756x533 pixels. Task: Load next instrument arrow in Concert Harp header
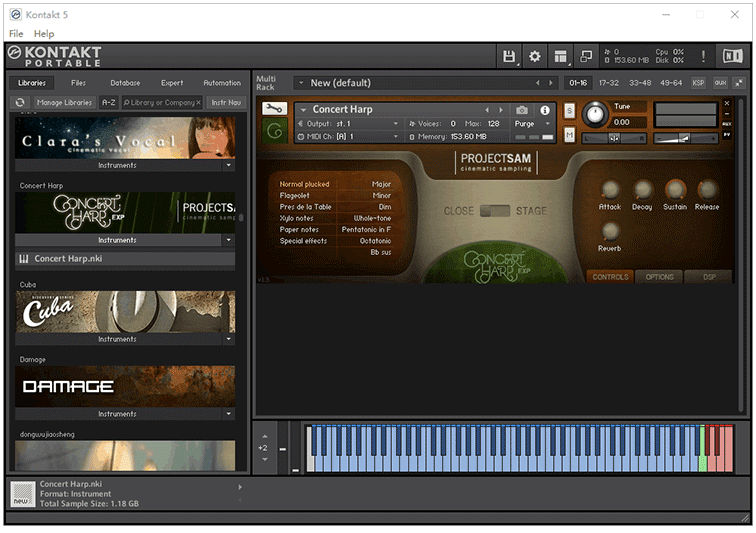[x=501, y=110]
